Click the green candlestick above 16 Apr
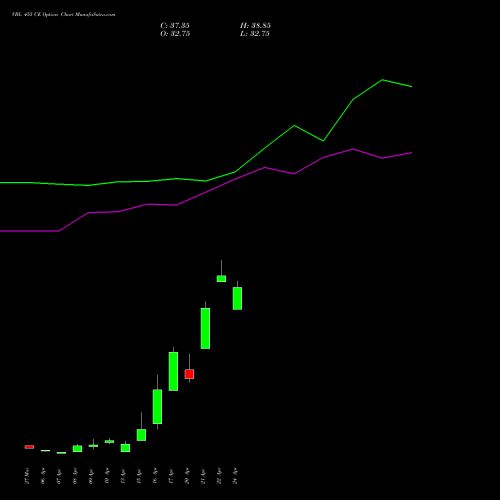500x500 pixels. tap(157, 407)
